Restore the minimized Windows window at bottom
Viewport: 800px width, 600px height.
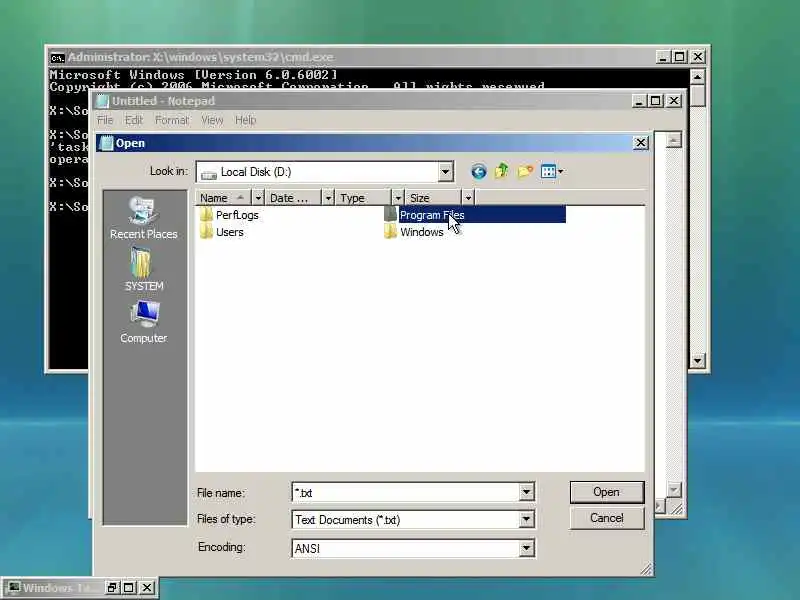click(112, 588)
